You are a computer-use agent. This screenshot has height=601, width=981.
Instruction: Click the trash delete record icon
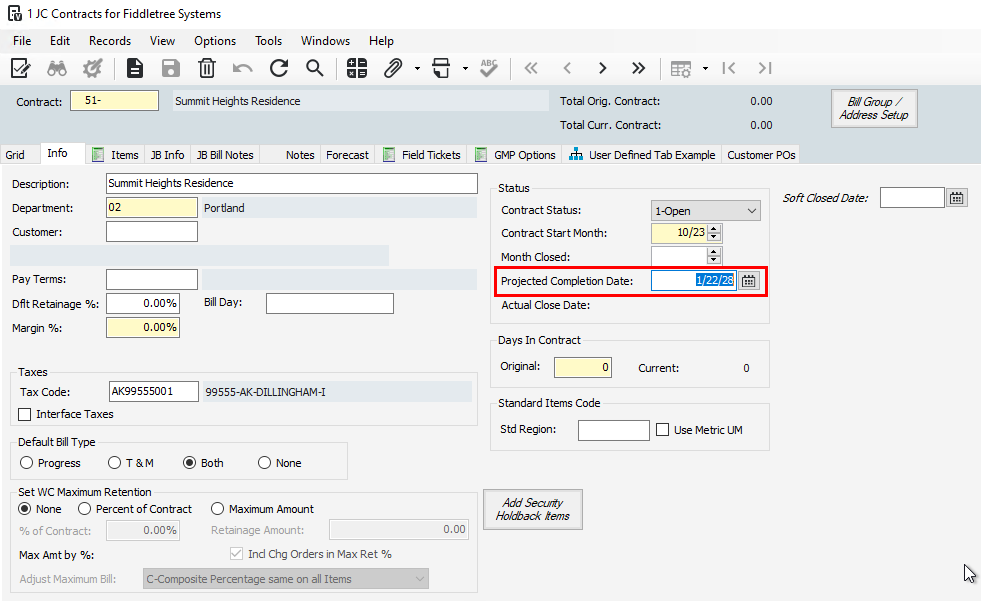[x=206, y=68]
